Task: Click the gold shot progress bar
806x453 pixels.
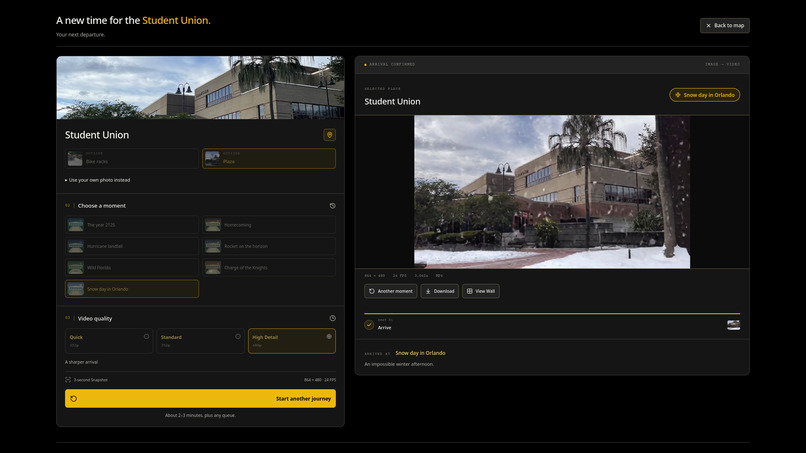Action: 552,313
